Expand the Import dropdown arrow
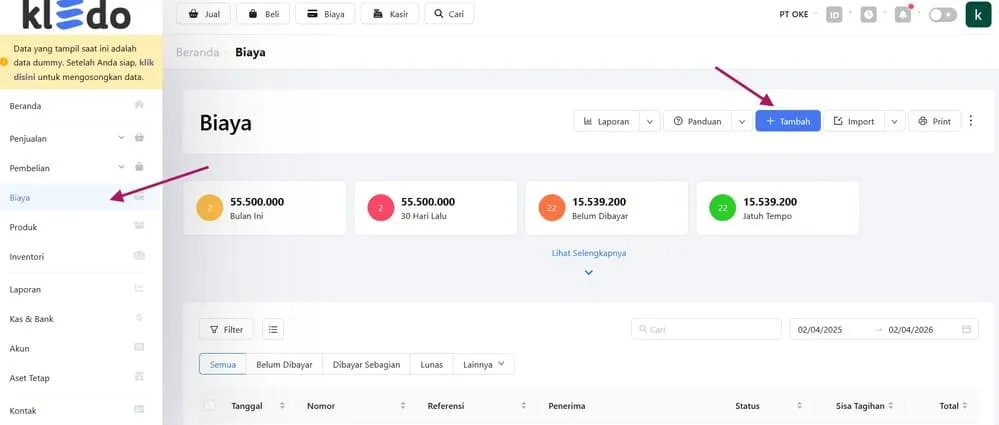The width and height of the screenshot is (999, 425). click(894, 121)
